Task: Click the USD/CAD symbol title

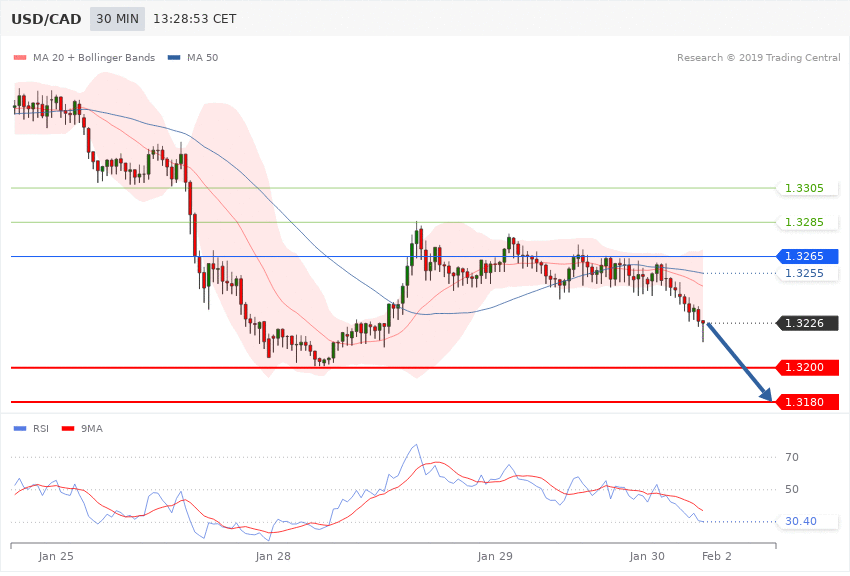Action: [46, 19]
